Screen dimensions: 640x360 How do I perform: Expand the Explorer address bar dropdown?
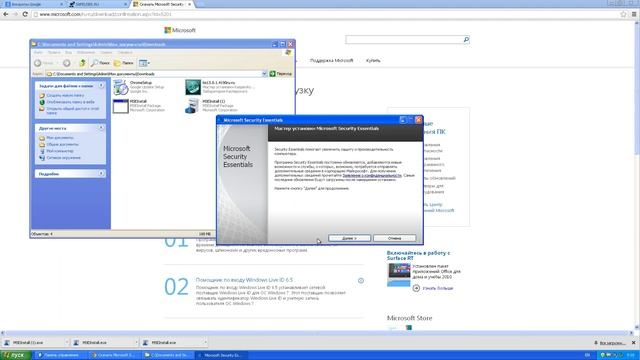[x=264, y=74]
